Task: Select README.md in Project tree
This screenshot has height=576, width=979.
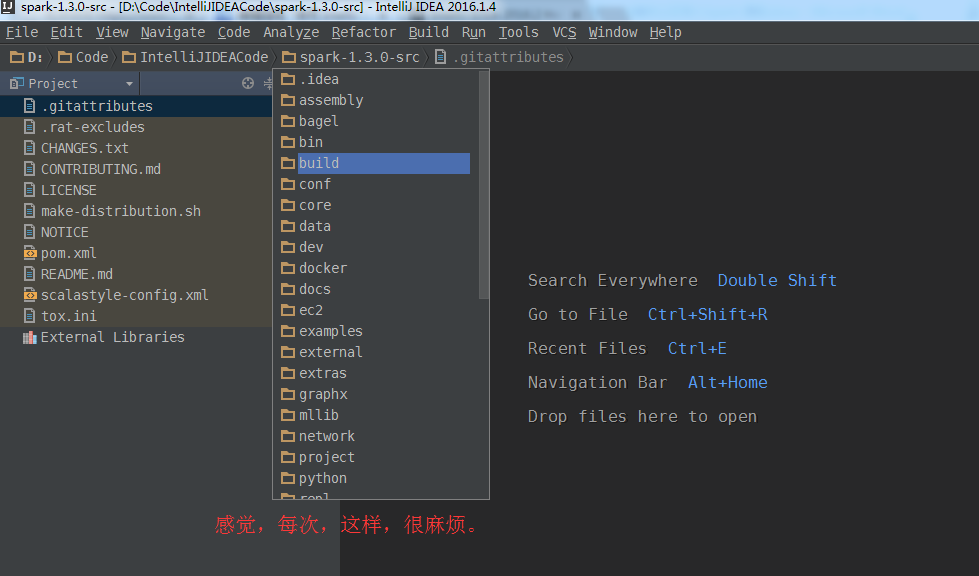Action: pos(136,275)
